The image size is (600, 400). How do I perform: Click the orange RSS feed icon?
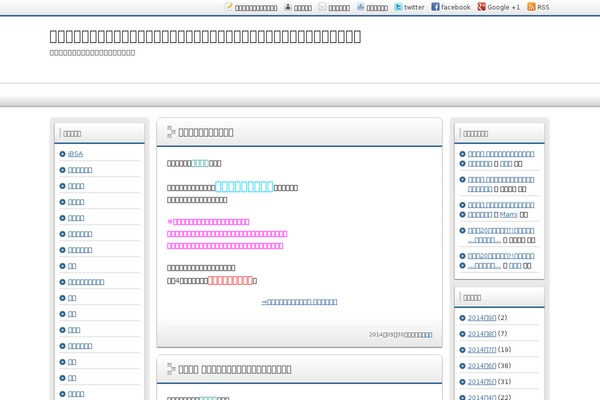point(531,7)
